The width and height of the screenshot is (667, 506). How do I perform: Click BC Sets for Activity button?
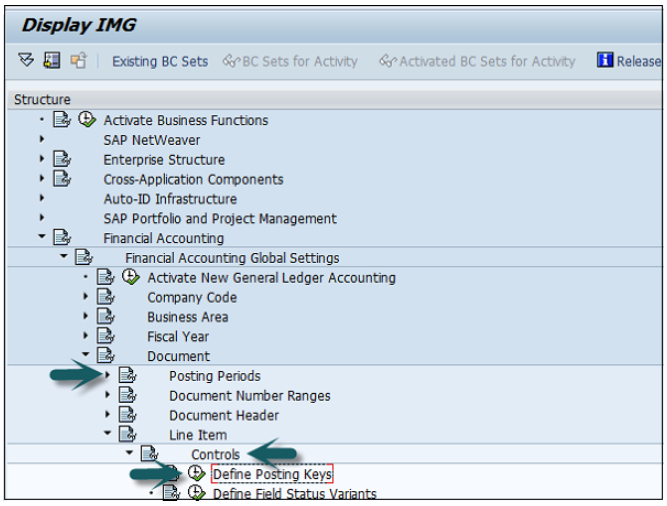290,61
